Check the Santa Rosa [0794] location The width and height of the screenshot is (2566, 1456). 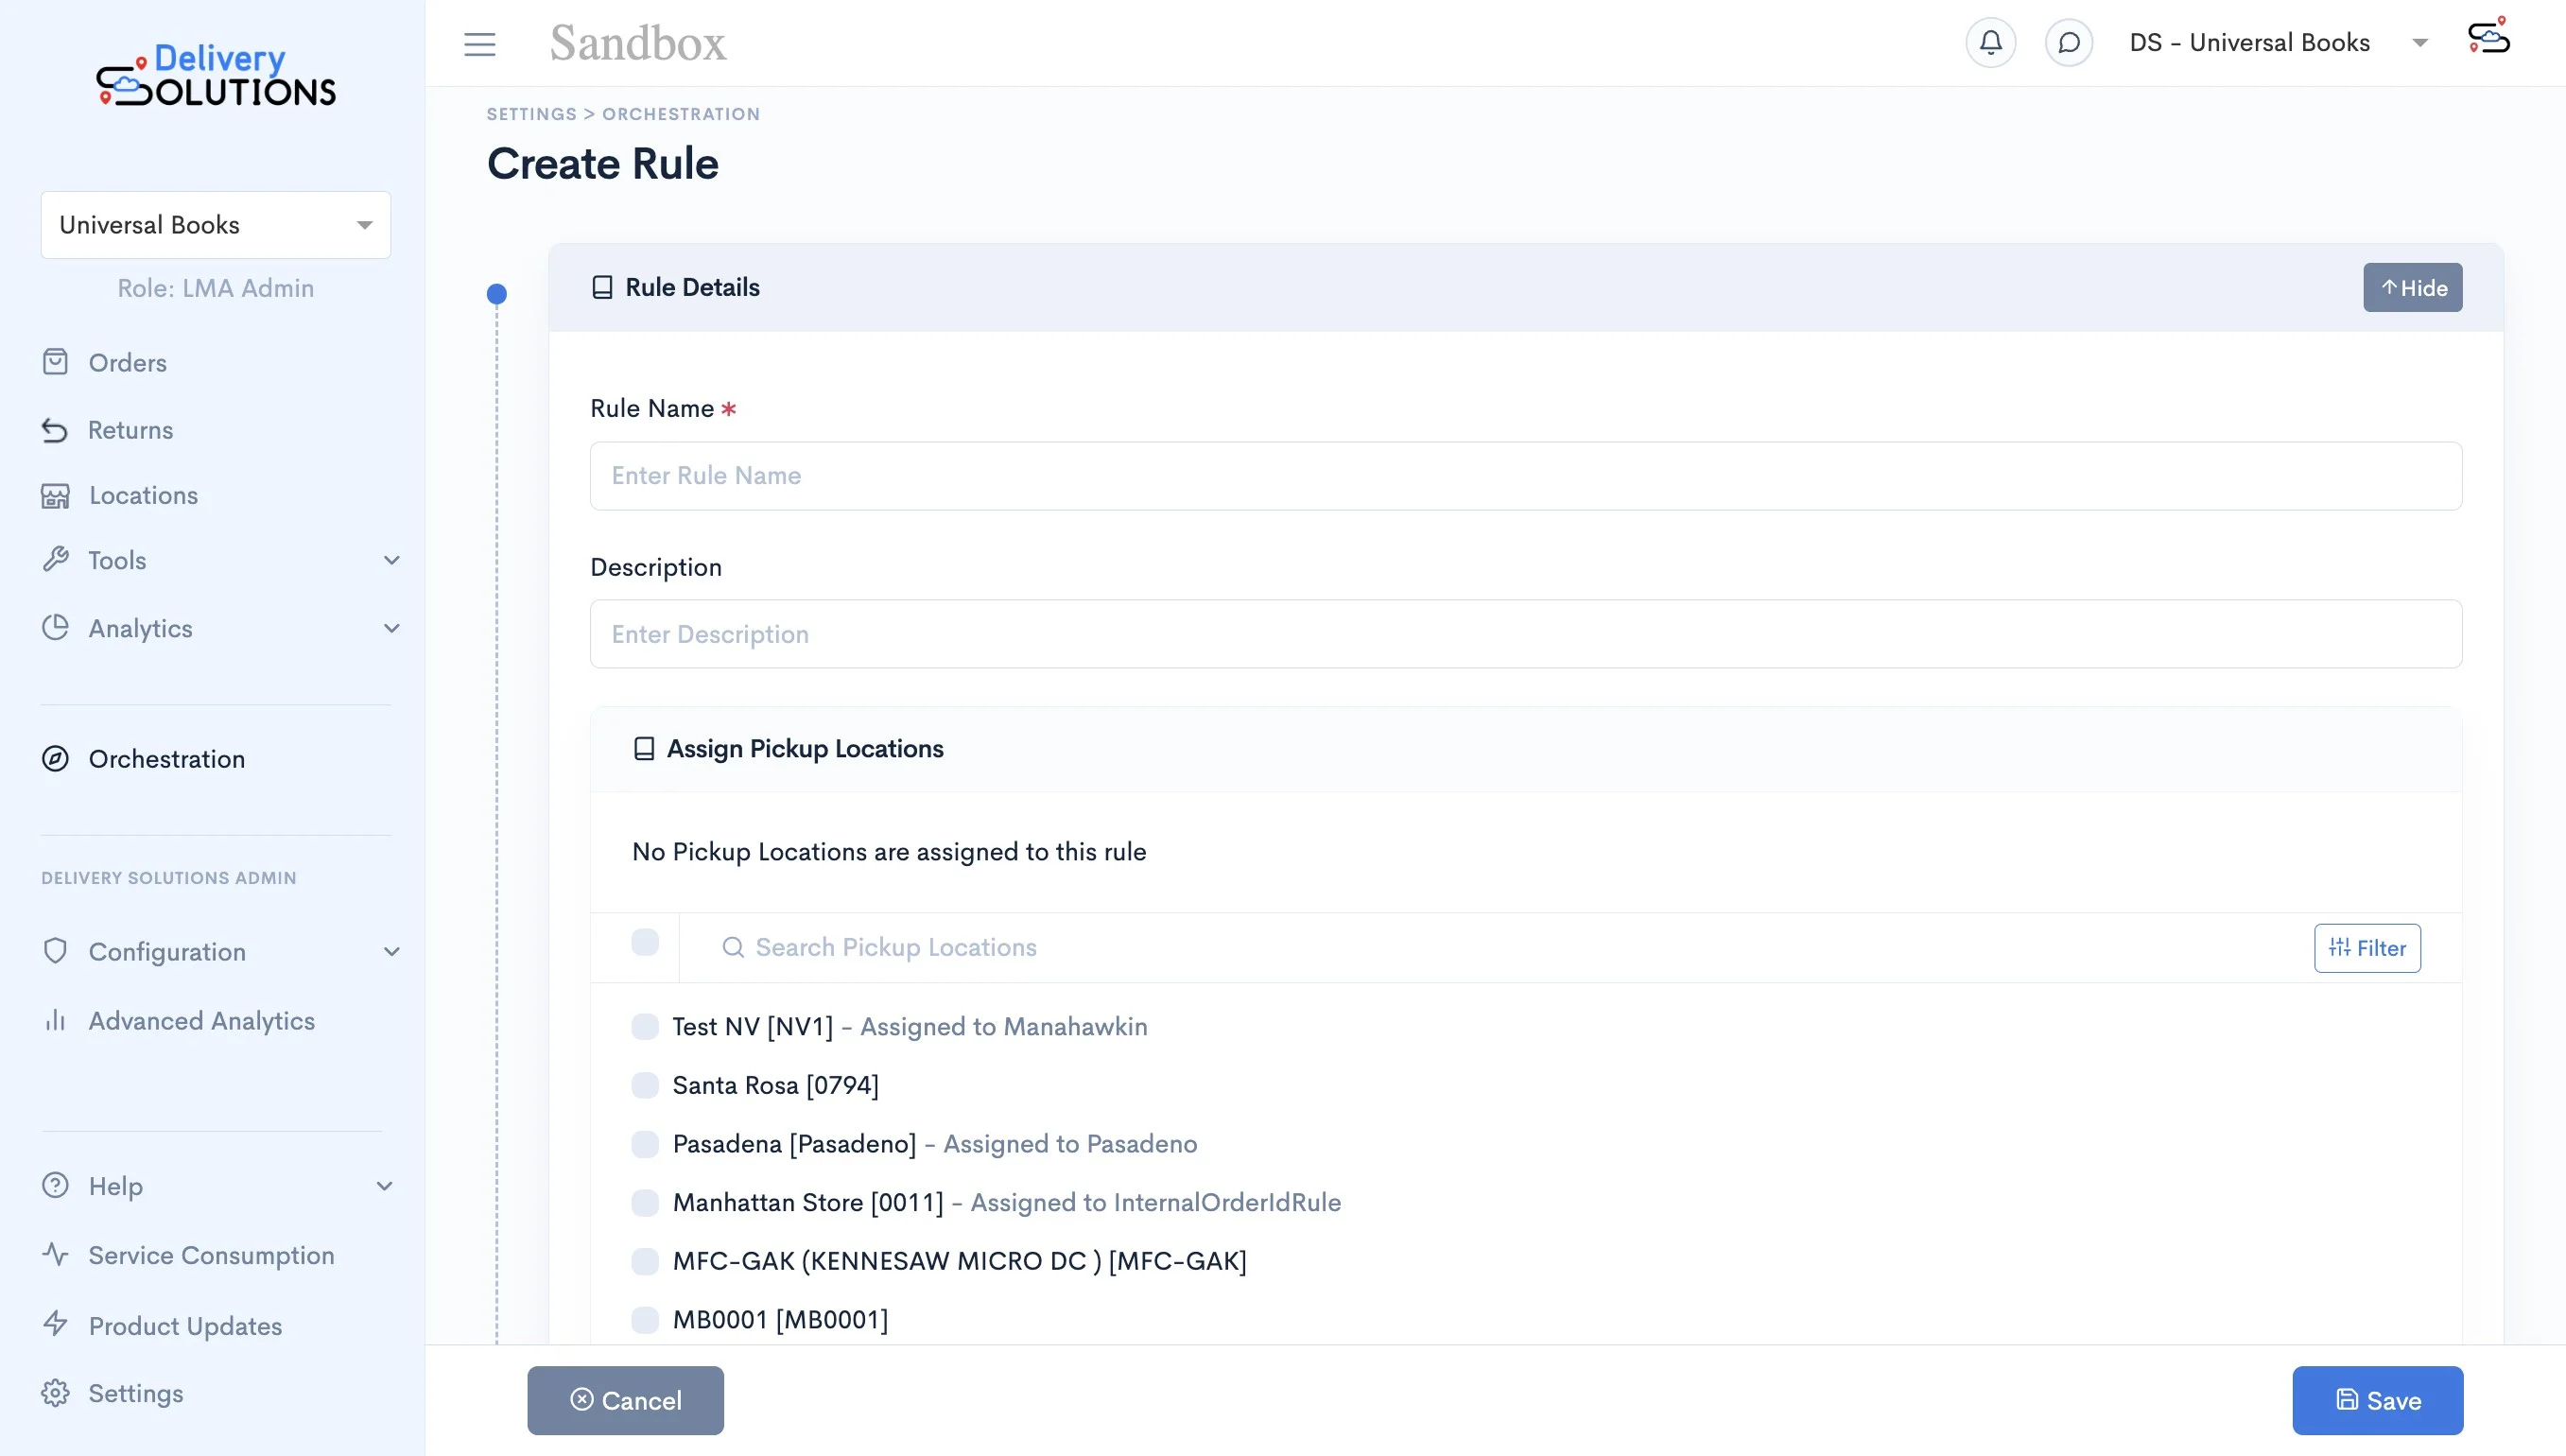(645, 1085)
